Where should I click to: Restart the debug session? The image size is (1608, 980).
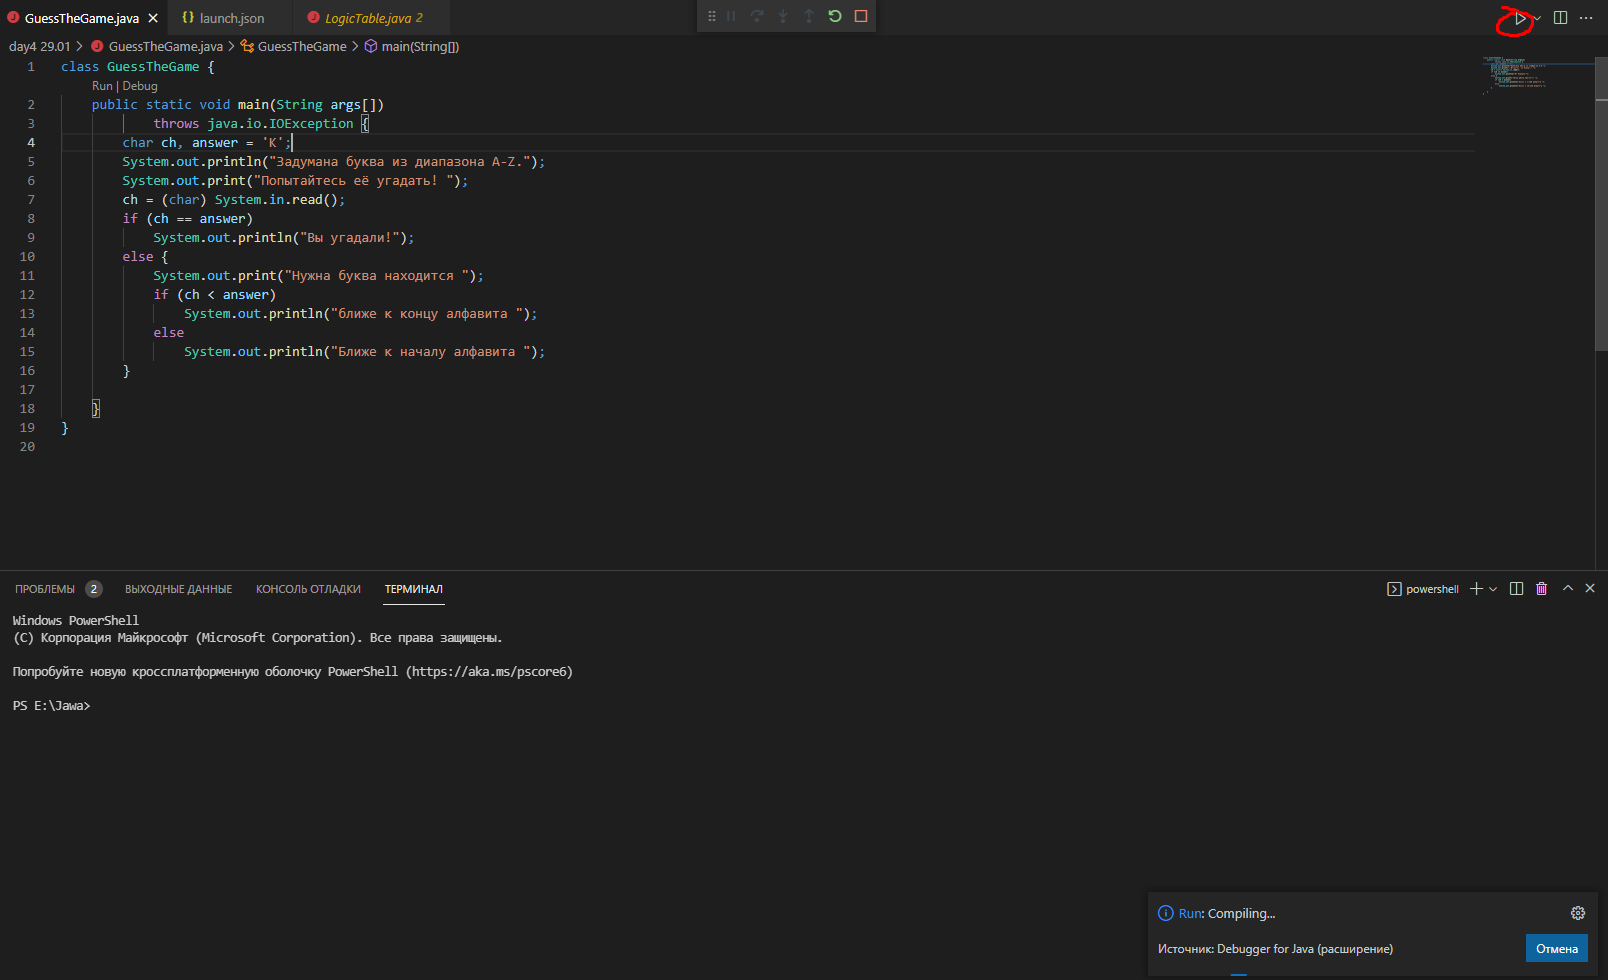pos(835,16)
